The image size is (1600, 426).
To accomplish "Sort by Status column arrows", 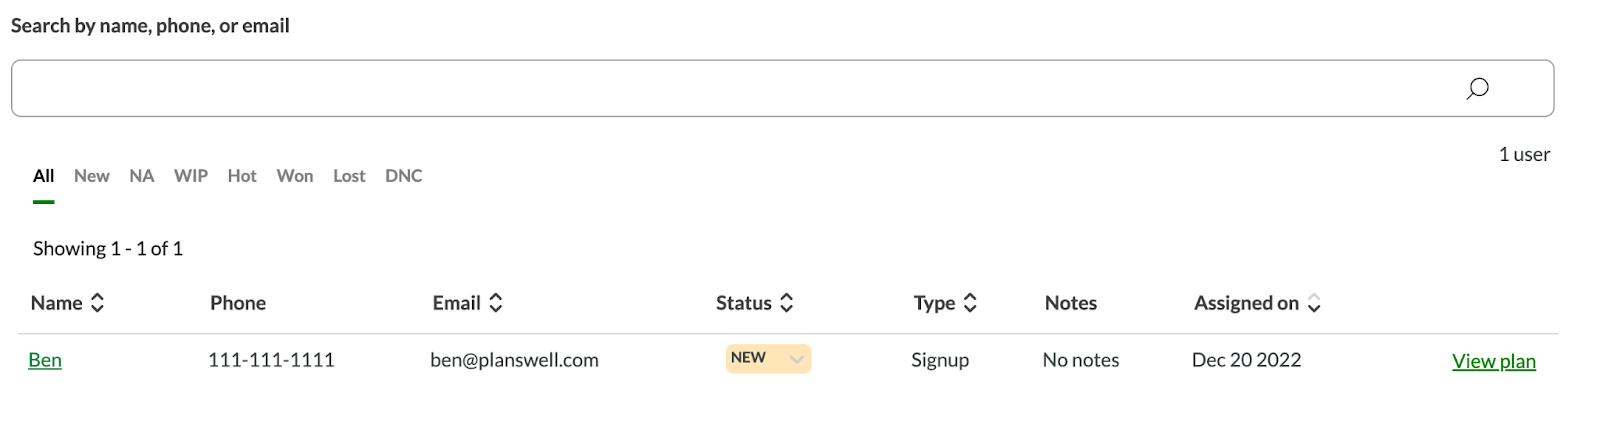I will (x=787, y=303).
